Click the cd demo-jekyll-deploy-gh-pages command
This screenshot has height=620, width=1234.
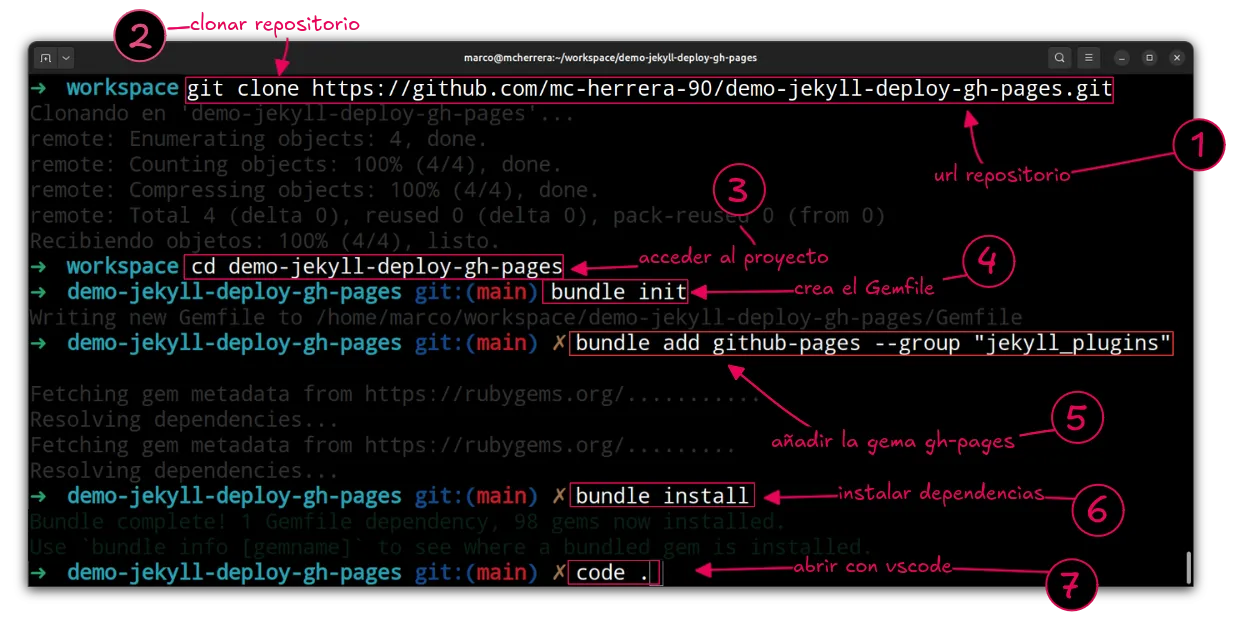(x=374, y=266)
